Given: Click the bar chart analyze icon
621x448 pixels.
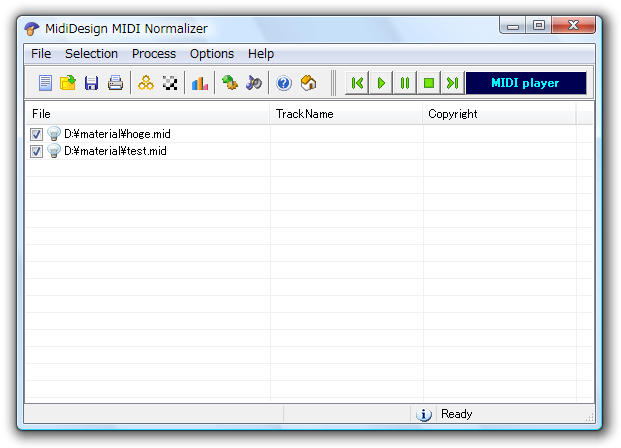Looking at the screenshot, I should pos(200,83).
